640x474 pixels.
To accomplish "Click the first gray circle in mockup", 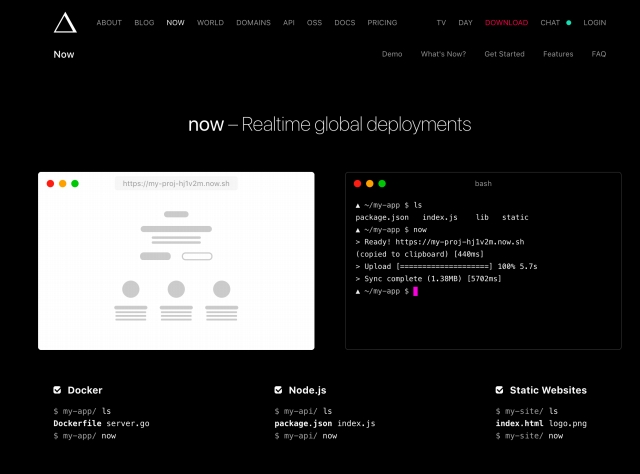I will pos(131,289).
